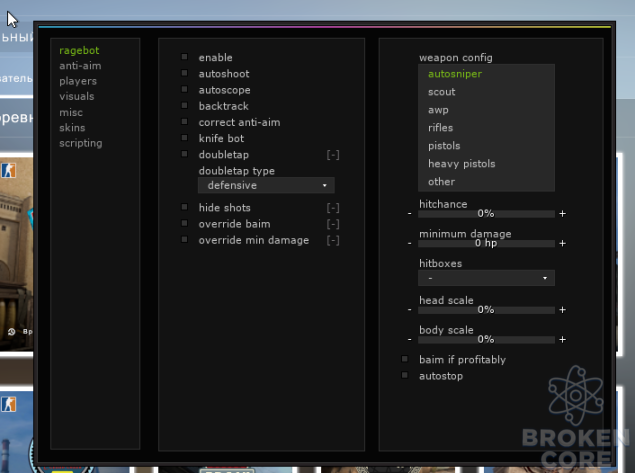Click the plus icon next to head scale

tap(563, 310)
